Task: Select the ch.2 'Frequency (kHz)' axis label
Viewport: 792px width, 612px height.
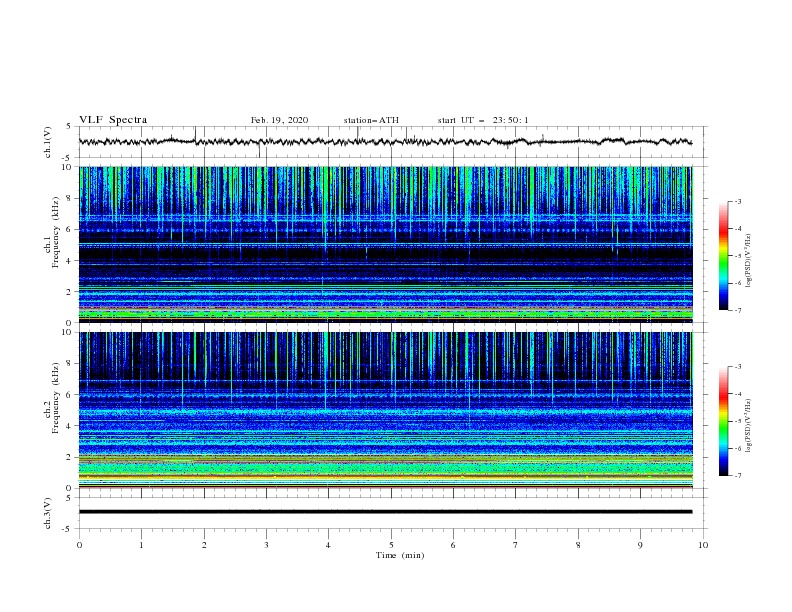Action: 55,398
